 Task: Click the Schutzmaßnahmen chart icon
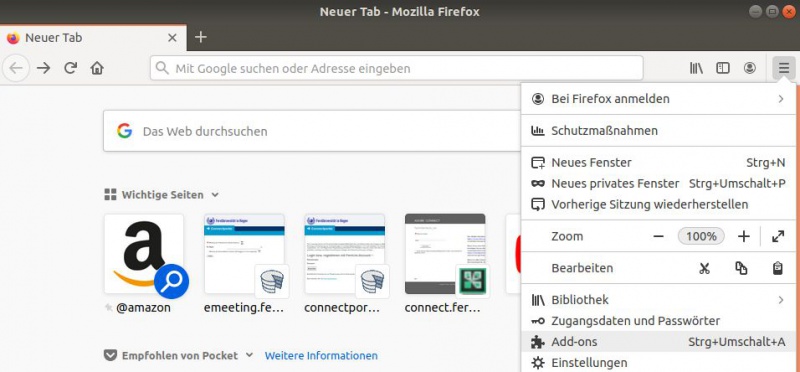click(x=538, y=131)
